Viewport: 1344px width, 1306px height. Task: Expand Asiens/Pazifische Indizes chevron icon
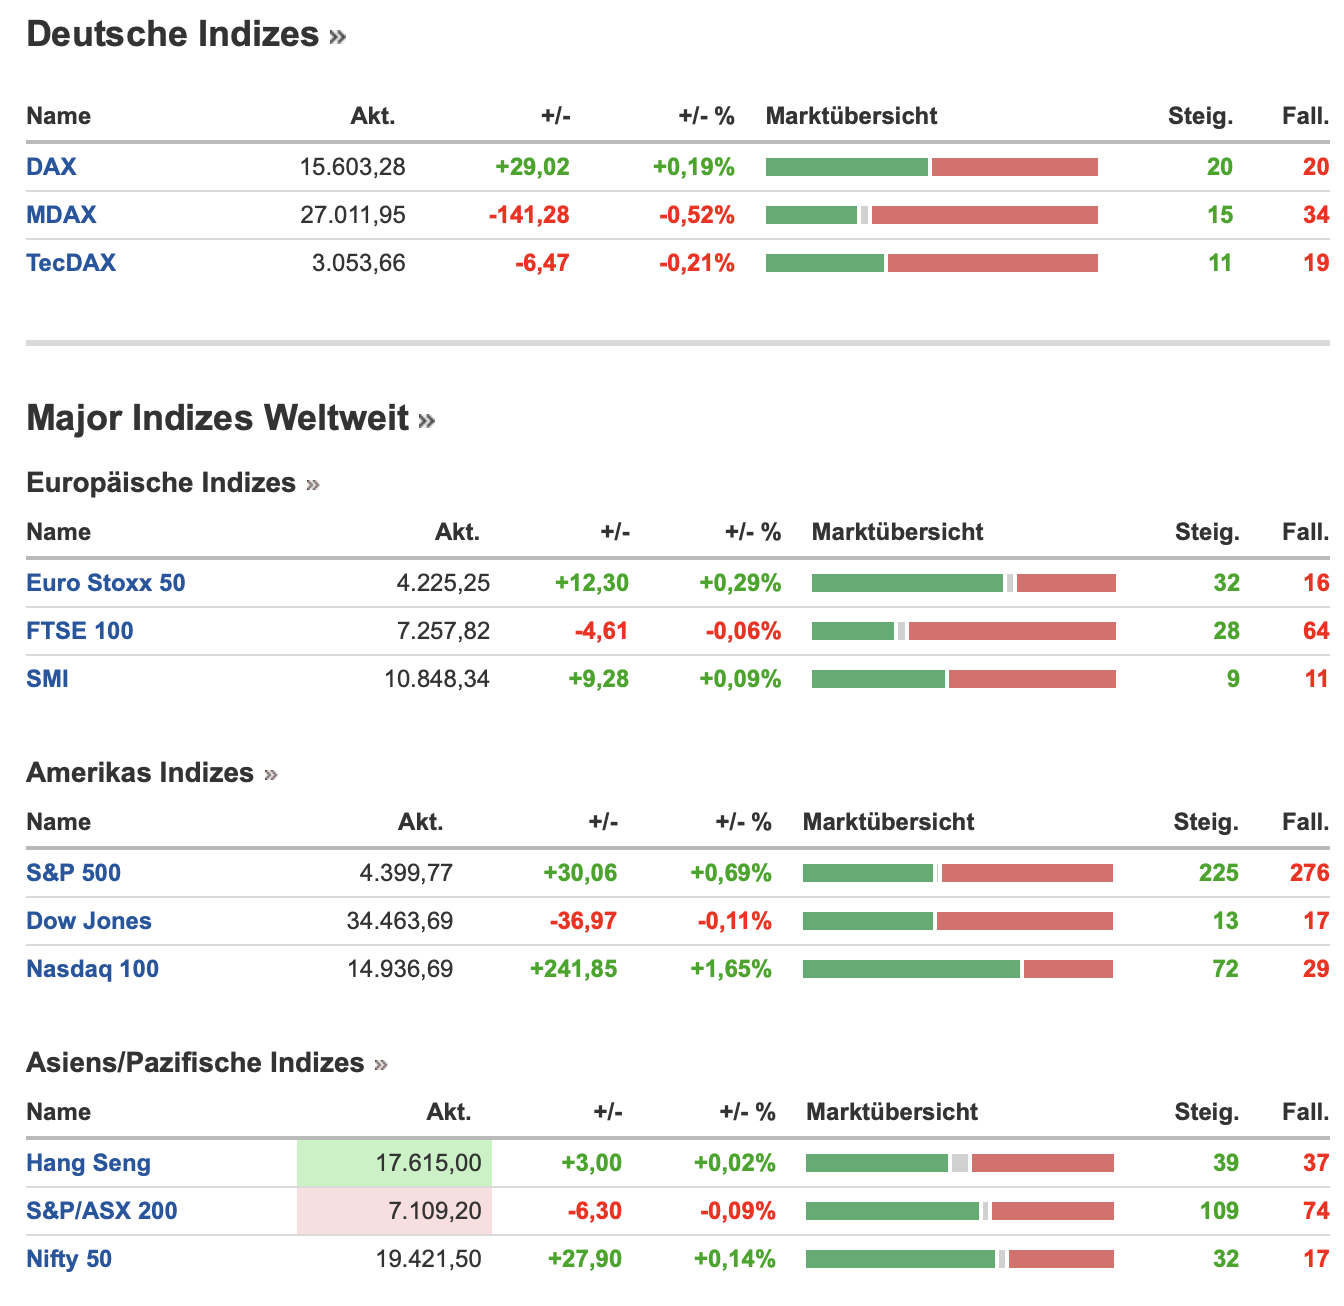(381, 1065)
